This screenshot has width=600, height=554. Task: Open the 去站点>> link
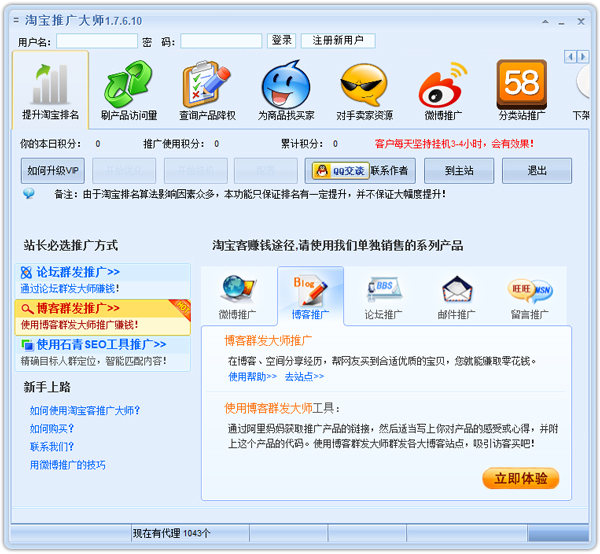(304, 377)
